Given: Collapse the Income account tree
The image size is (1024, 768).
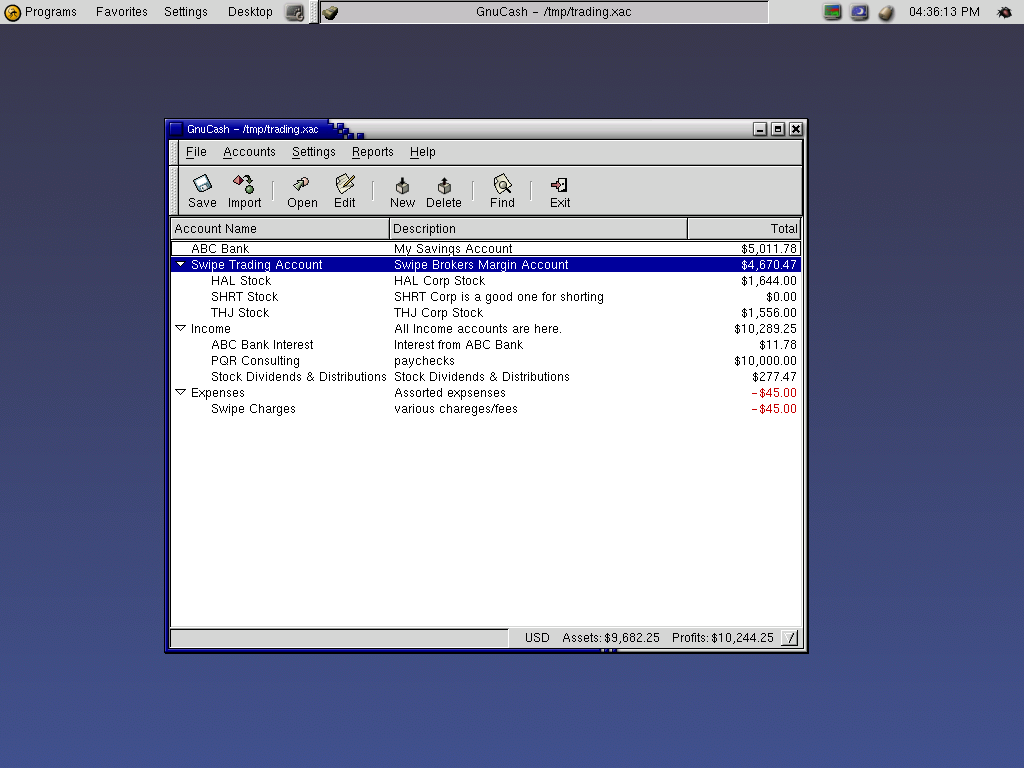Looking at the screenshot, I should pos(181,328).
